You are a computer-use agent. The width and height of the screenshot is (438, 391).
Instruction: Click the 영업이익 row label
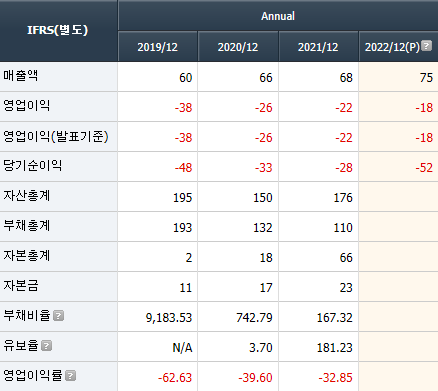click(27, 106)
